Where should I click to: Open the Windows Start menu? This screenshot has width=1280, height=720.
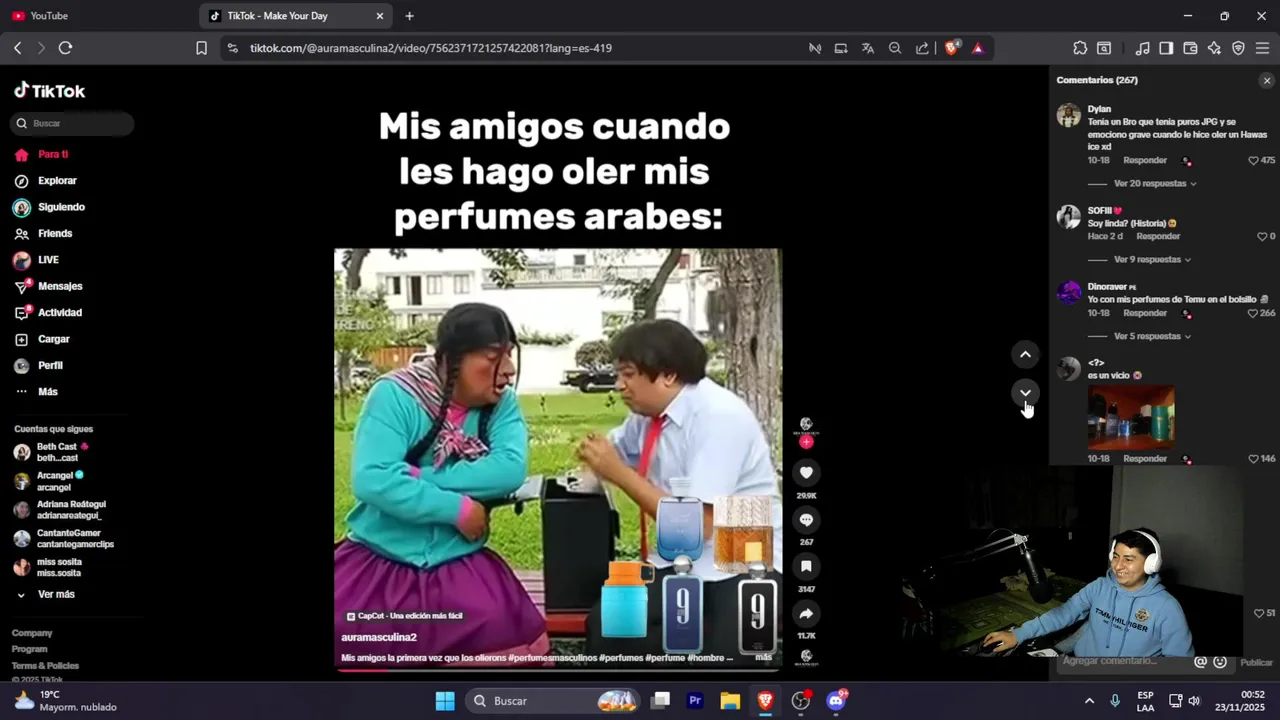coord(445,700)
